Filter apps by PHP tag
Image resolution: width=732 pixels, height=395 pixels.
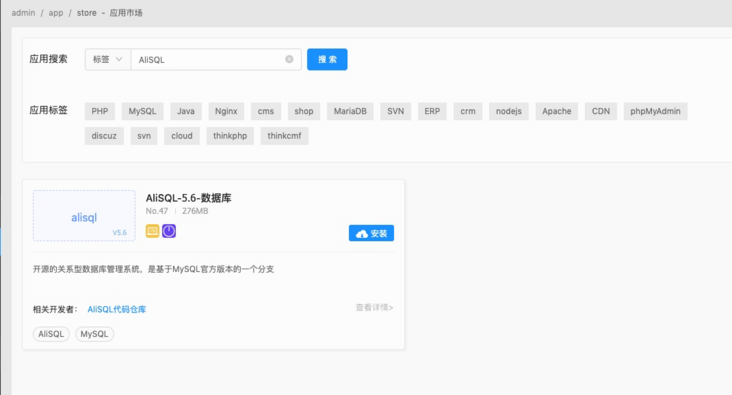click(x=100, y=111)
